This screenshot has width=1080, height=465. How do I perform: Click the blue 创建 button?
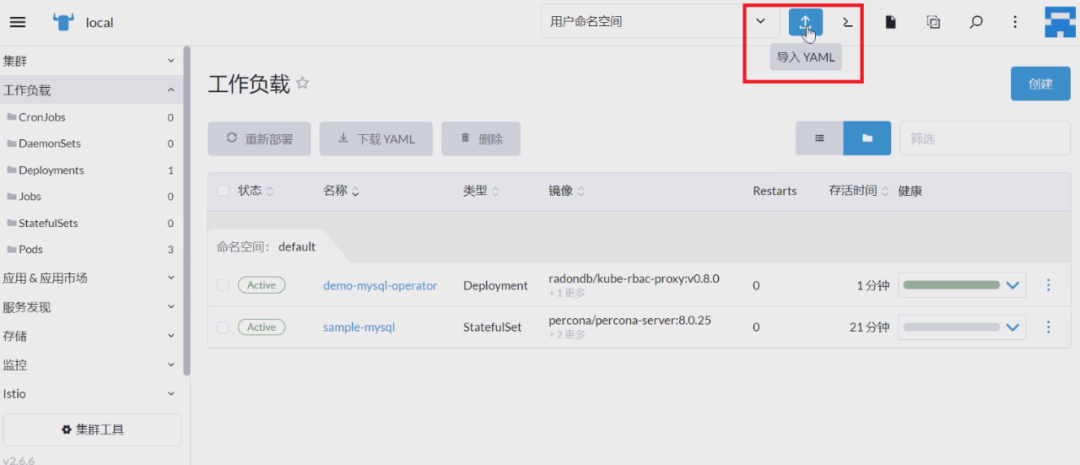pos(1040,84)
